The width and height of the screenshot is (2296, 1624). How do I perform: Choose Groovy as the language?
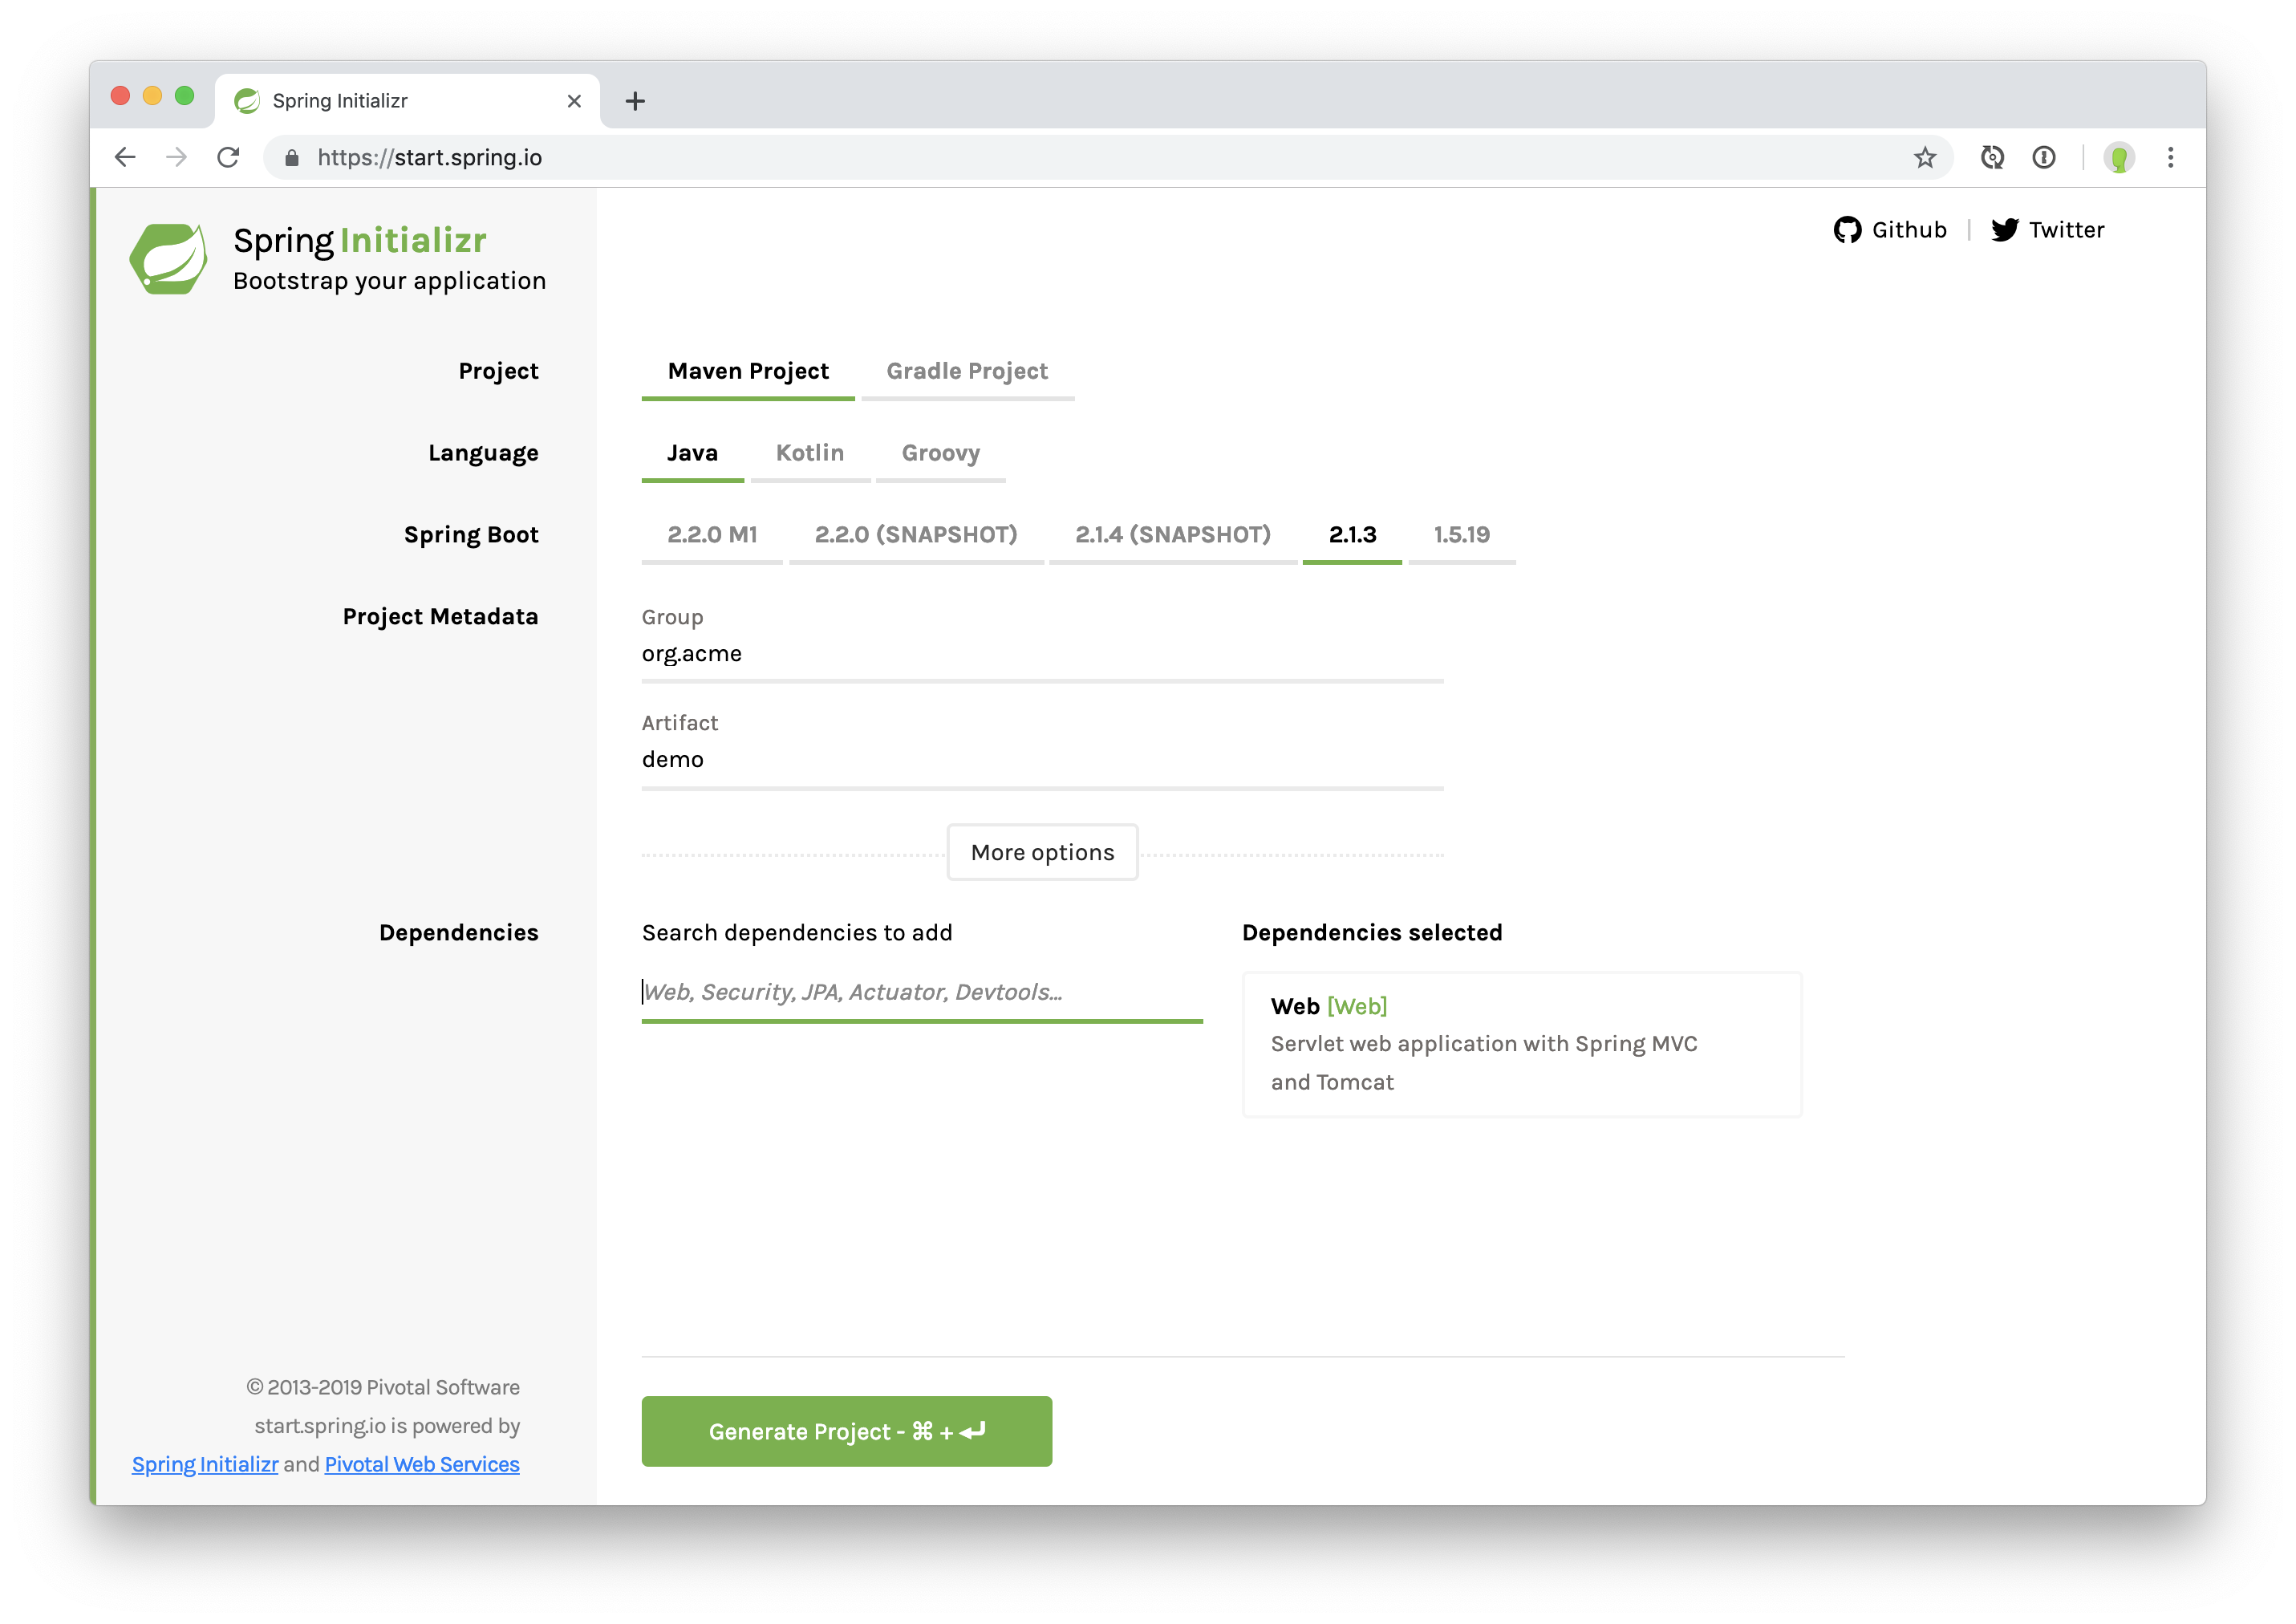click(x=941, y=454)
